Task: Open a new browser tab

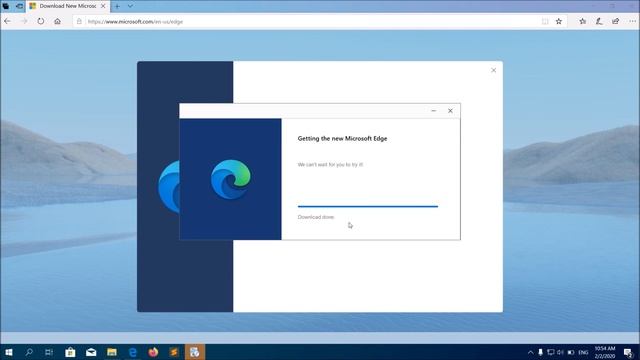Action: (x=117, y=6)
